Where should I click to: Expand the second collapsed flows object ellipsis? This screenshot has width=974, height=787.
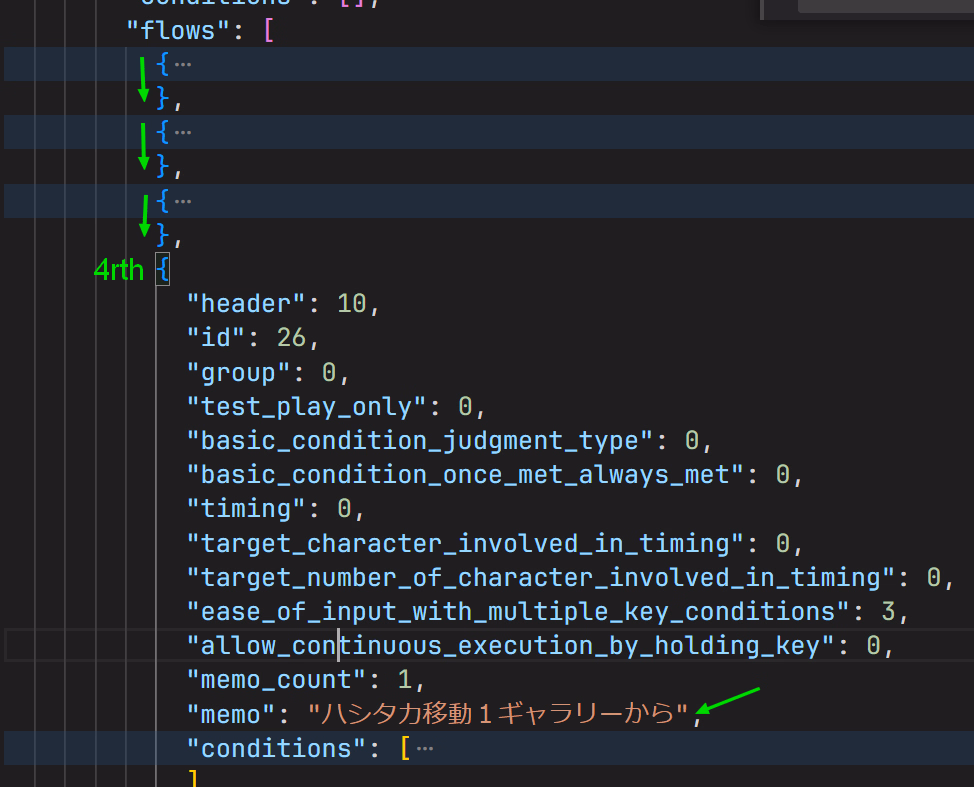[x=181, y=132]
